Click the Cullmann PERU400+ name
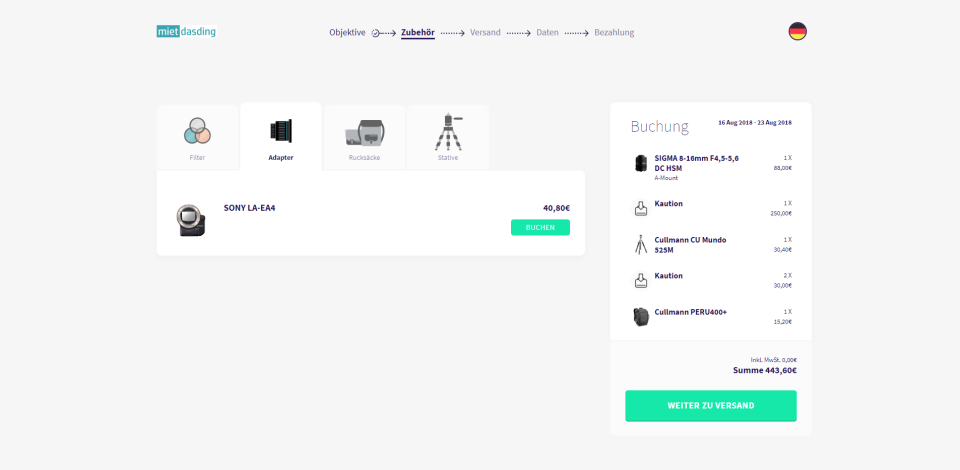Viewport: 960px width, 470px height. click(691, 312)
